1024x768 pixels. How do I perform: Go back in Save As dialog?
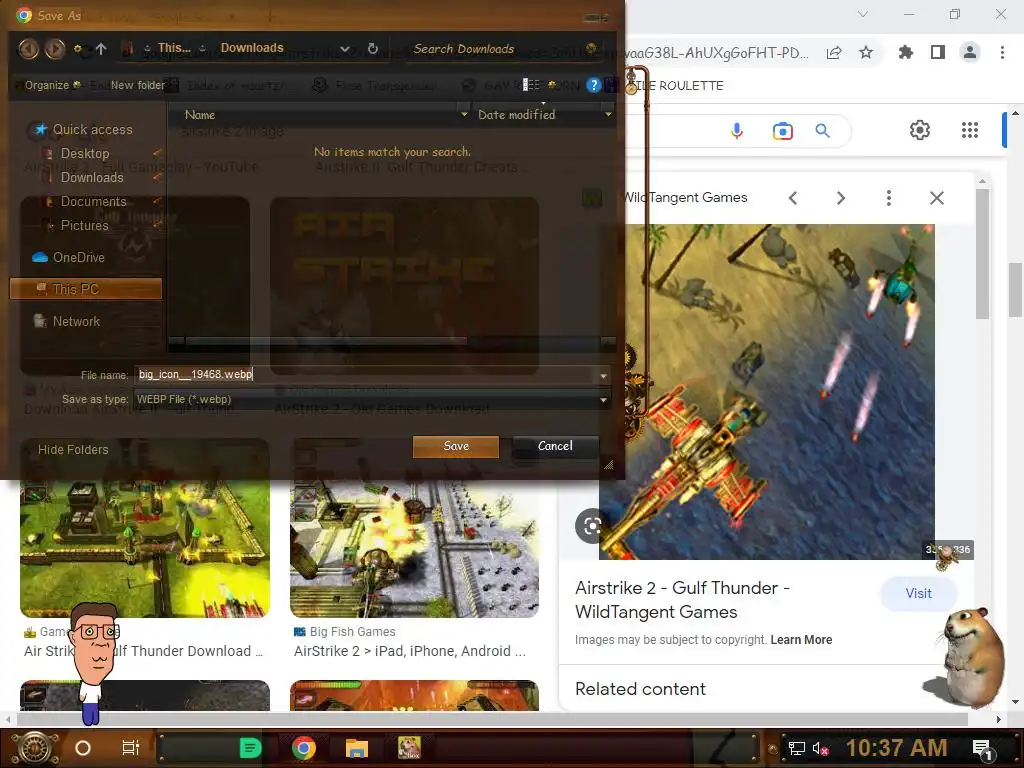(x=28, y=48)
